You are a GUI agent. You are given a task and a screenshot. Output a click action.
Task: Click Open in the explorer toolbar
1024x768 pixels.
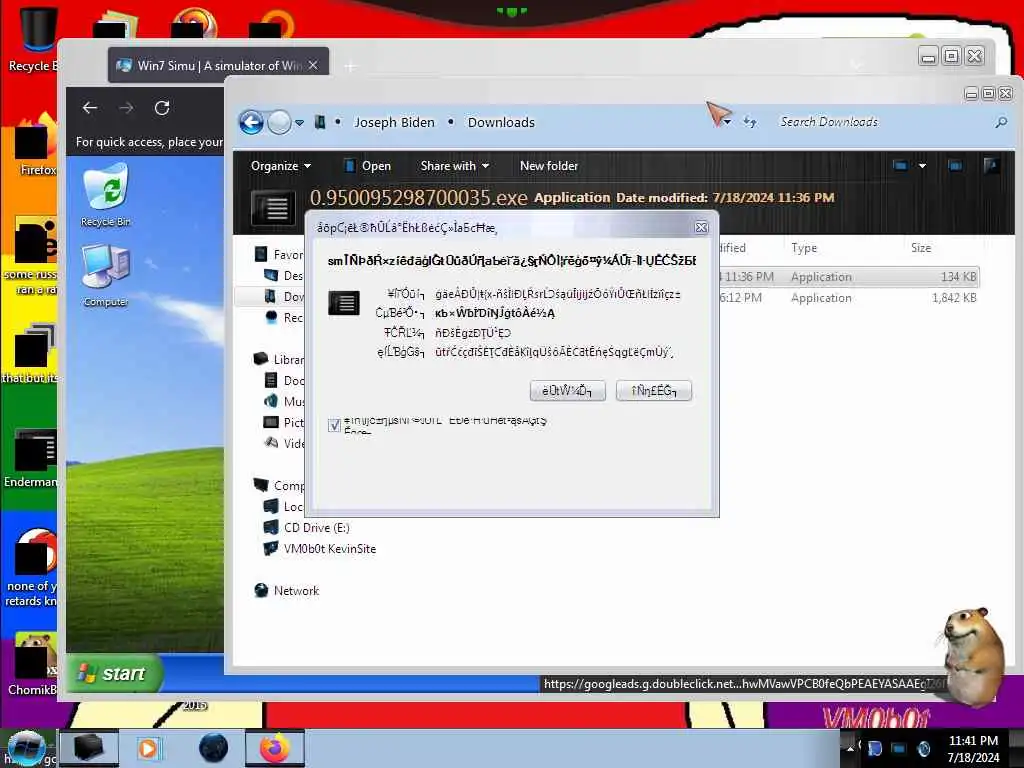click(368, 166)
